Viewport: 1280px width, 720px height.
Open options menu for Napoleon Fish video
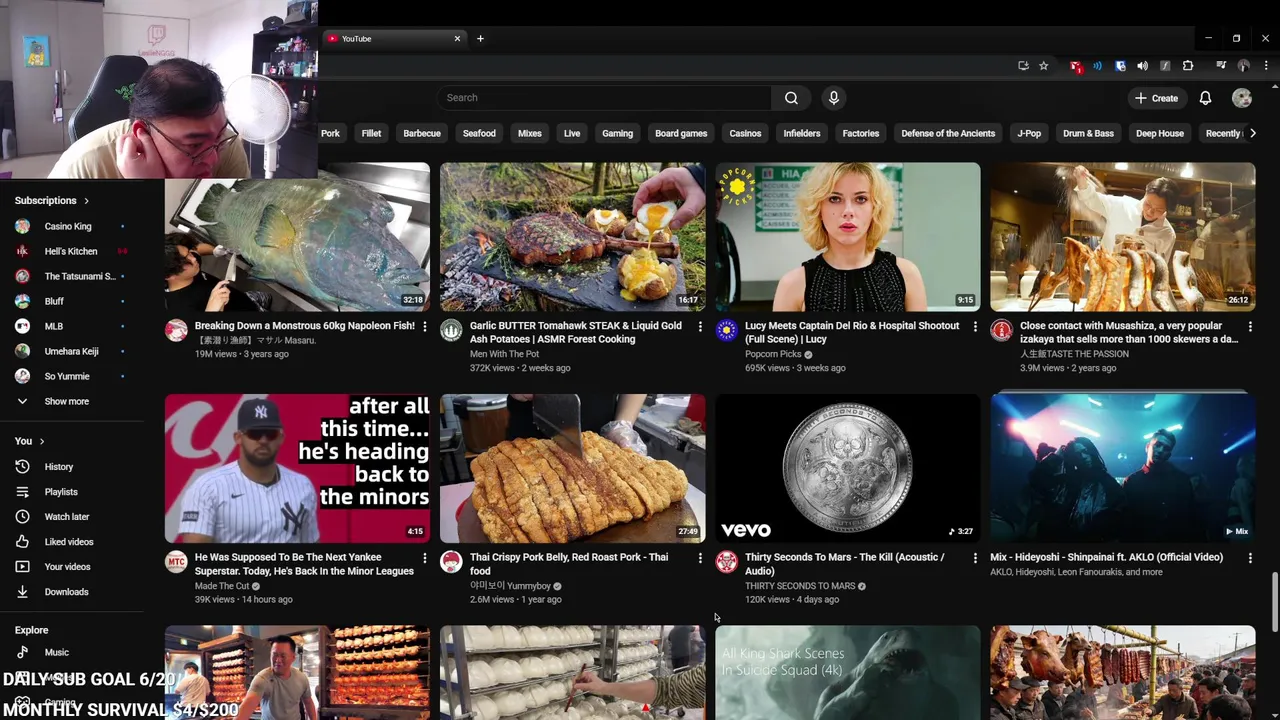[x=424, y=326]
